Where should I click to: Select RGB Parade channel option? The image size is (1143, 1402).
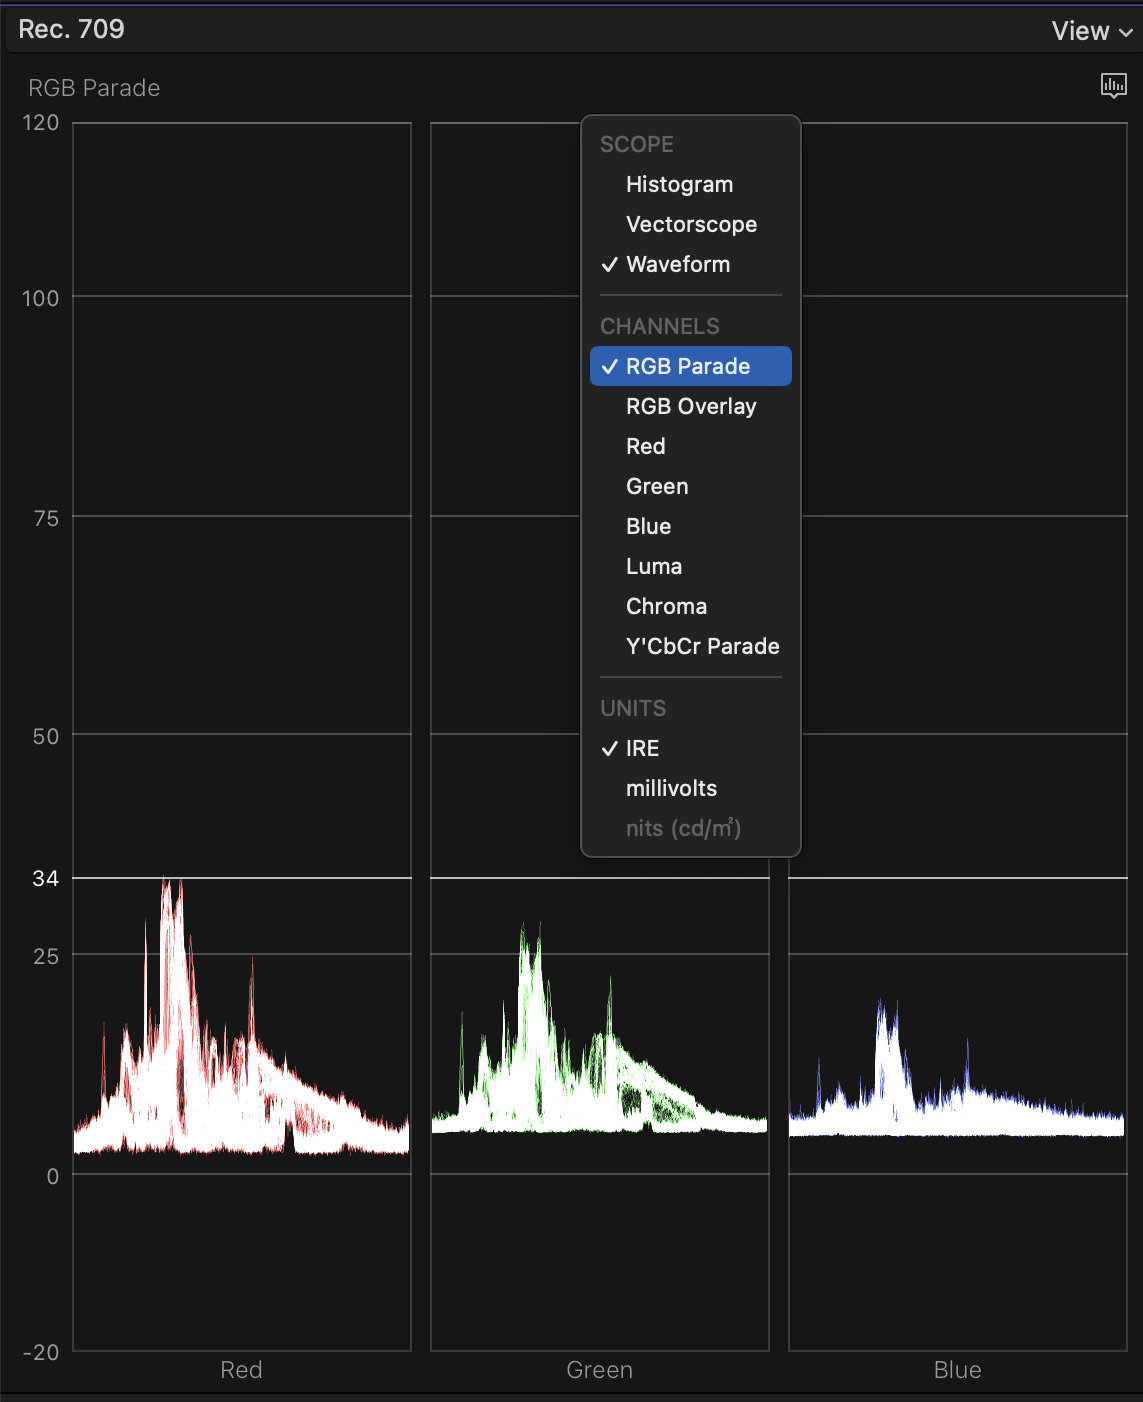691,366
